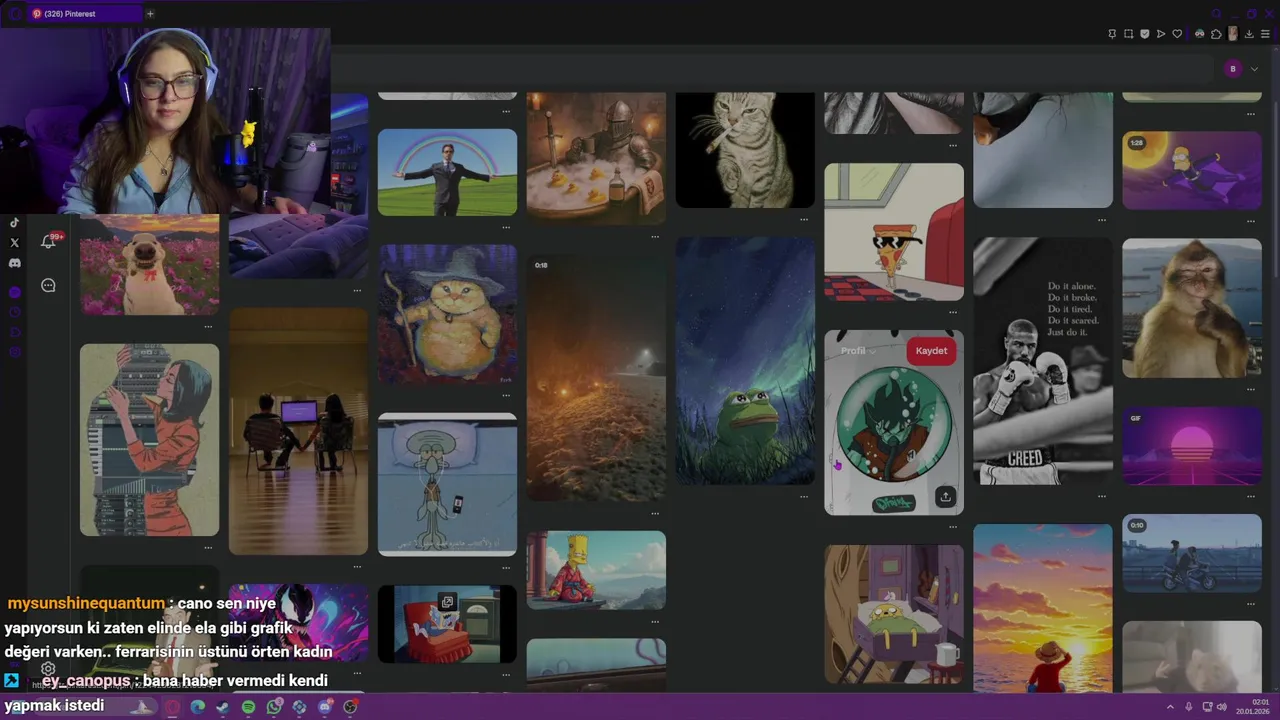
Task: Open the Luffy sunset beach pin
Action: (x=1043, y=608)
